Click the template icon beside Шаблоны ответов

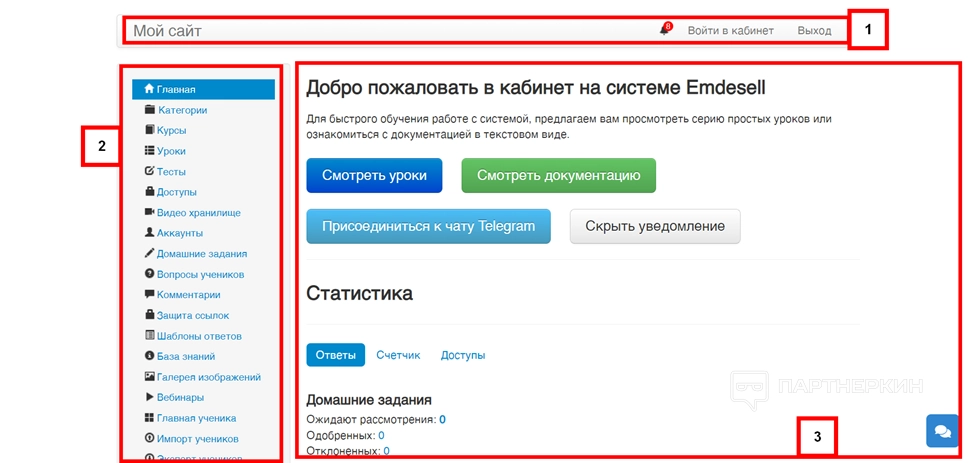pos(149,335)
